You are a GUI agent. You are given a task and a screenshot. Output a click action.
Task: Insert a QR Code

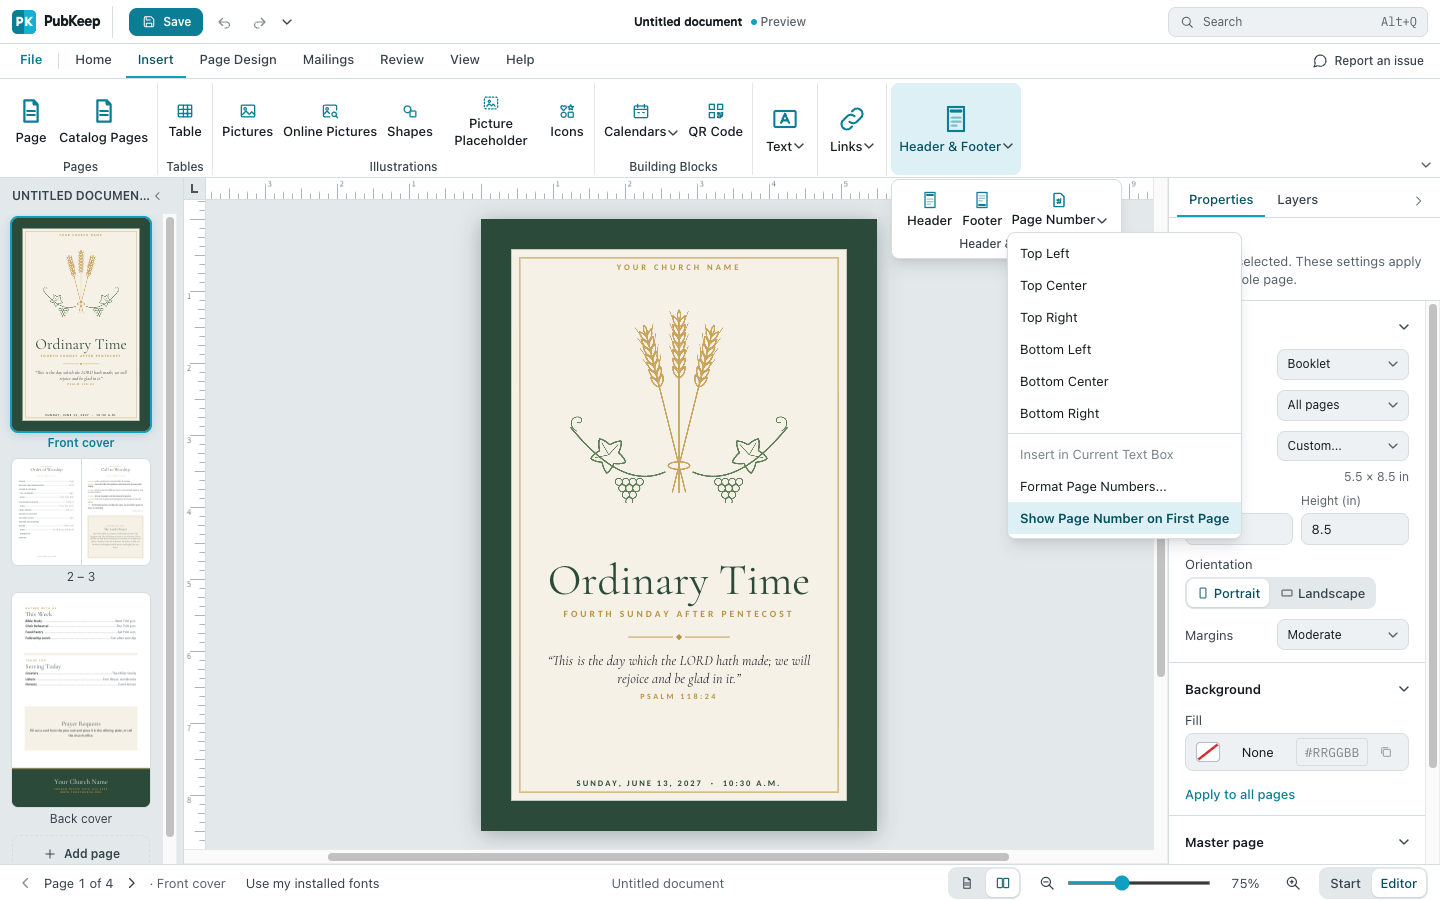point(716,122)
